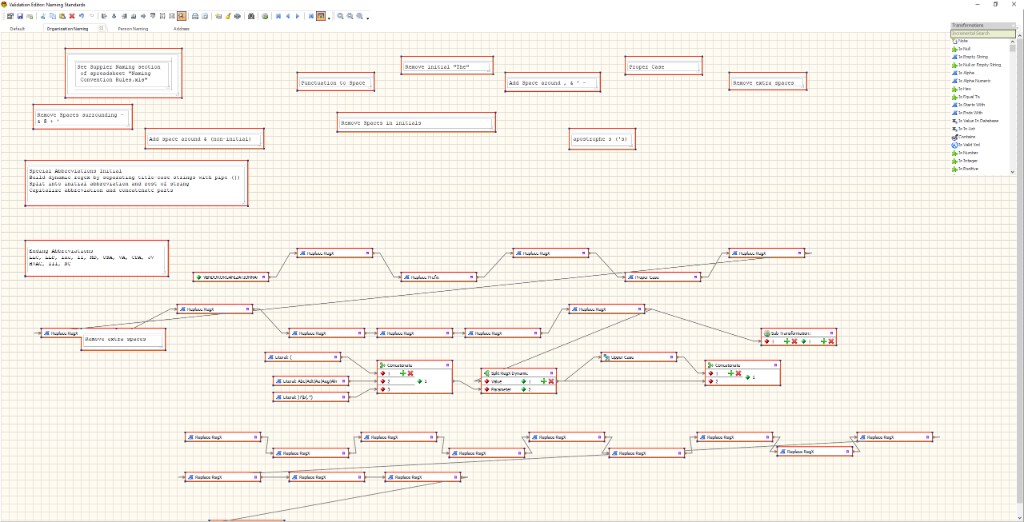
Task: Select Is Number transformation
Action: pyautogui.click(x=967, y=152)
